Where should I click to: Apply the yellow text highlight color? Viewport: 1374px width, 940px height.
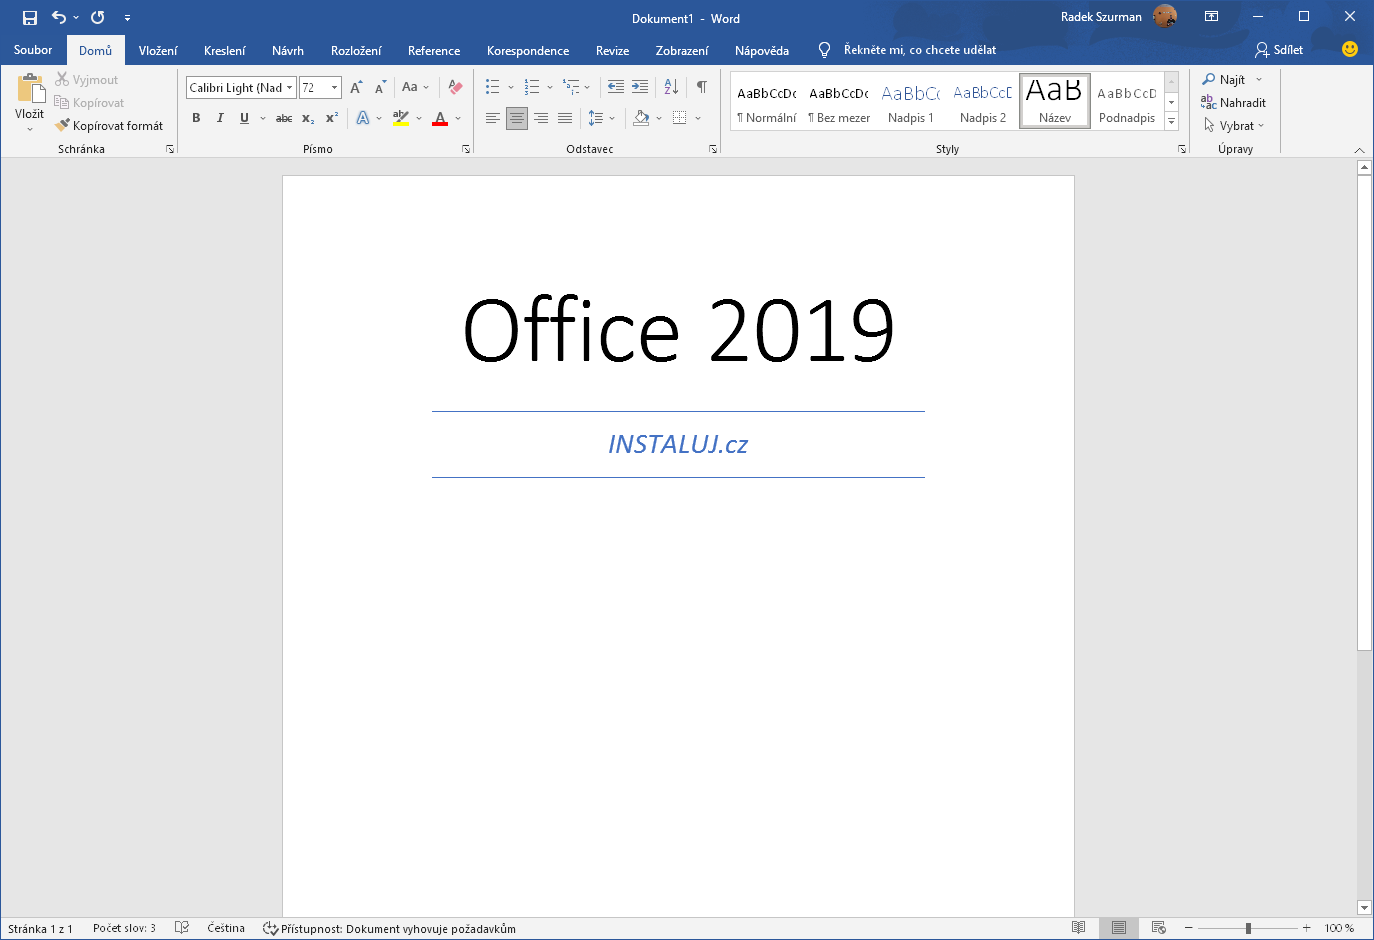(x=401, y=118)
